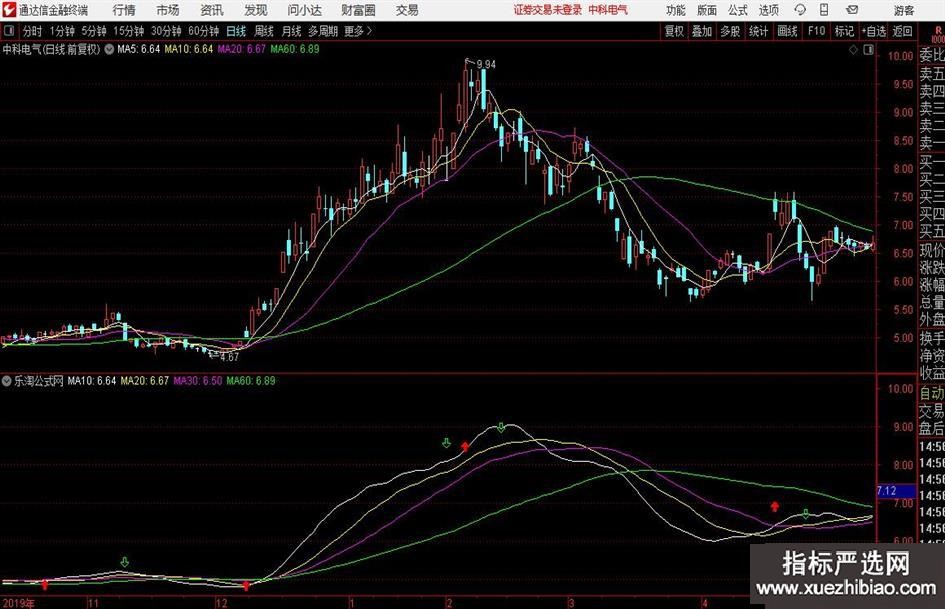Click the 复权 toolbar button
This screenshot has height=609, width=945.
[x=674, y=31]
